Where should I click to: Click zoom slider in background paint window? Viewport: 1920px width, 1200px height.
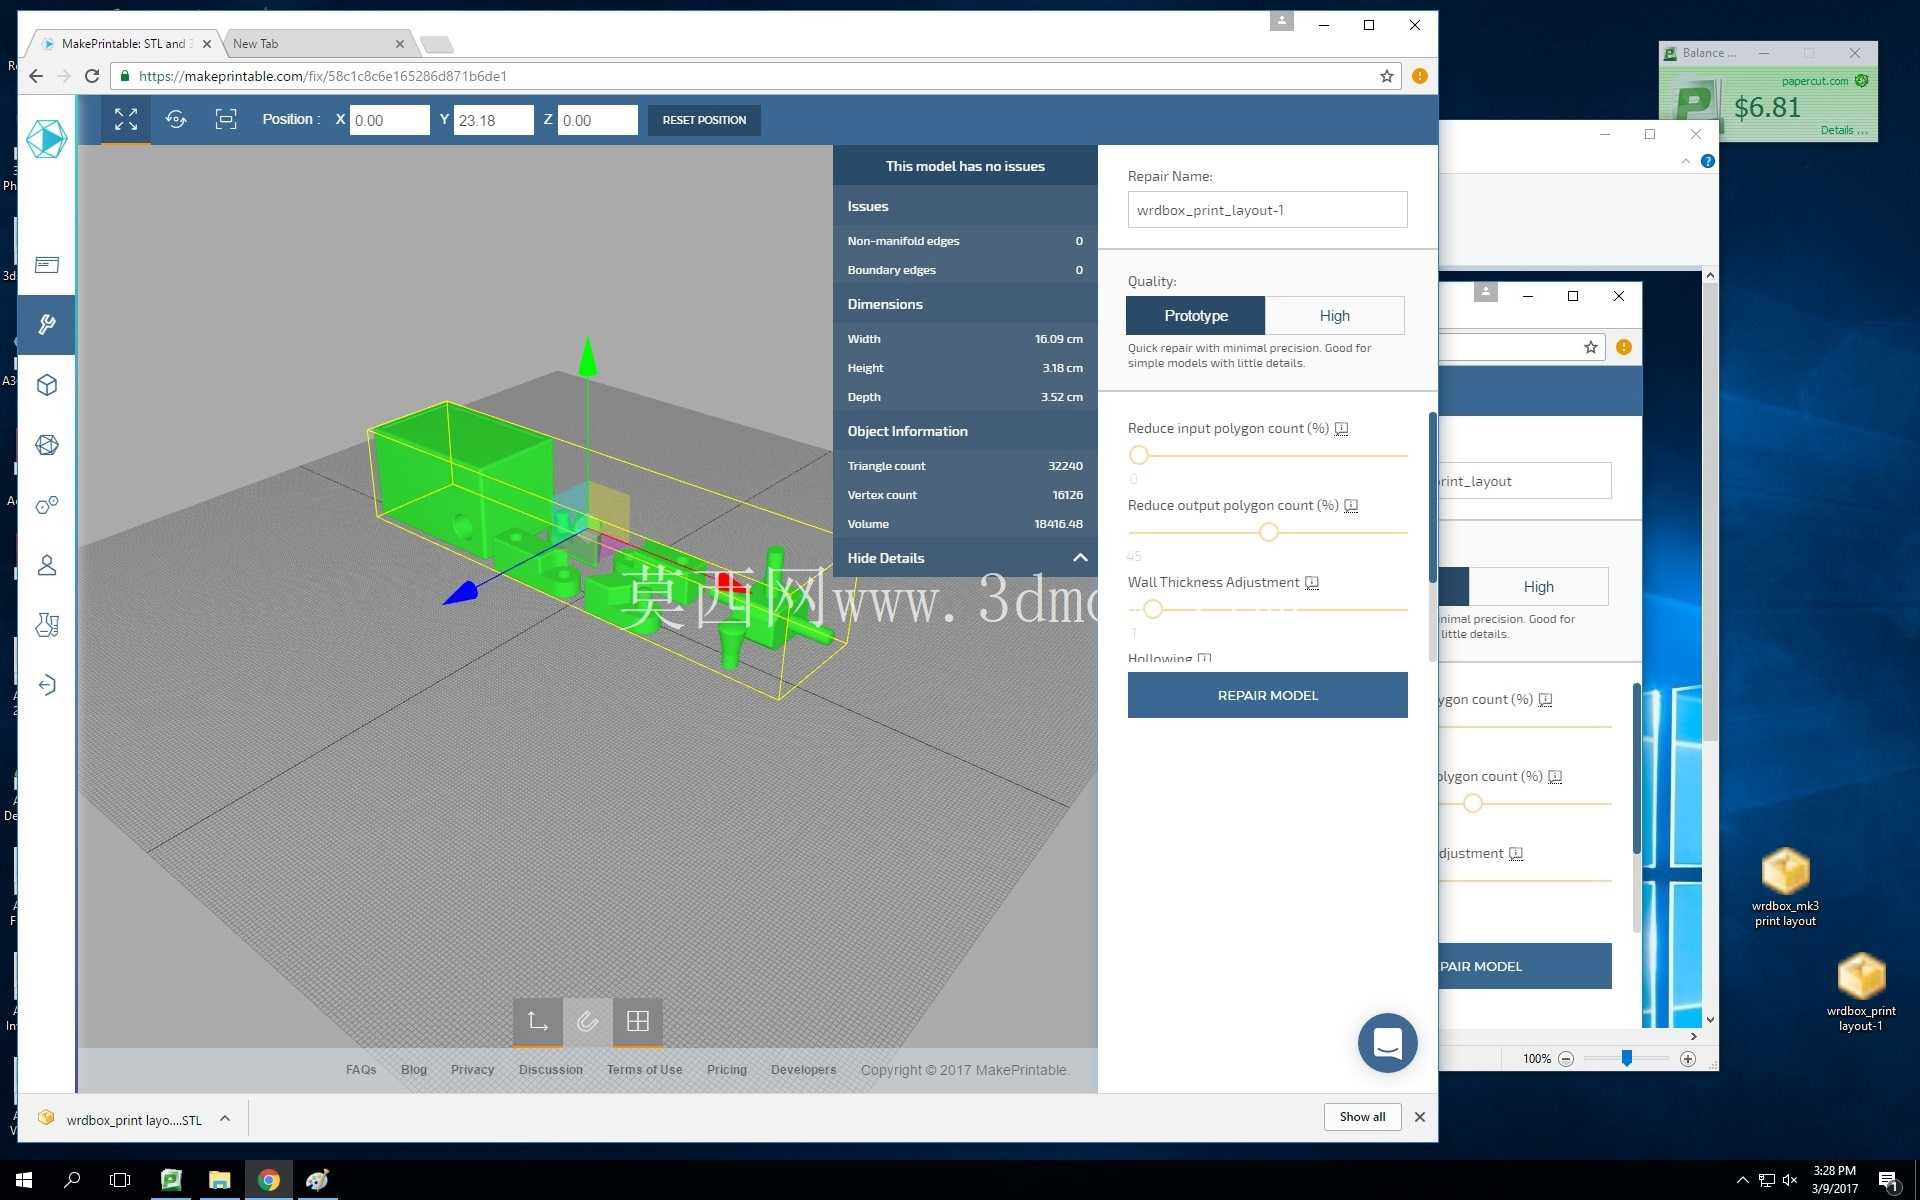pos(1627,1058)
